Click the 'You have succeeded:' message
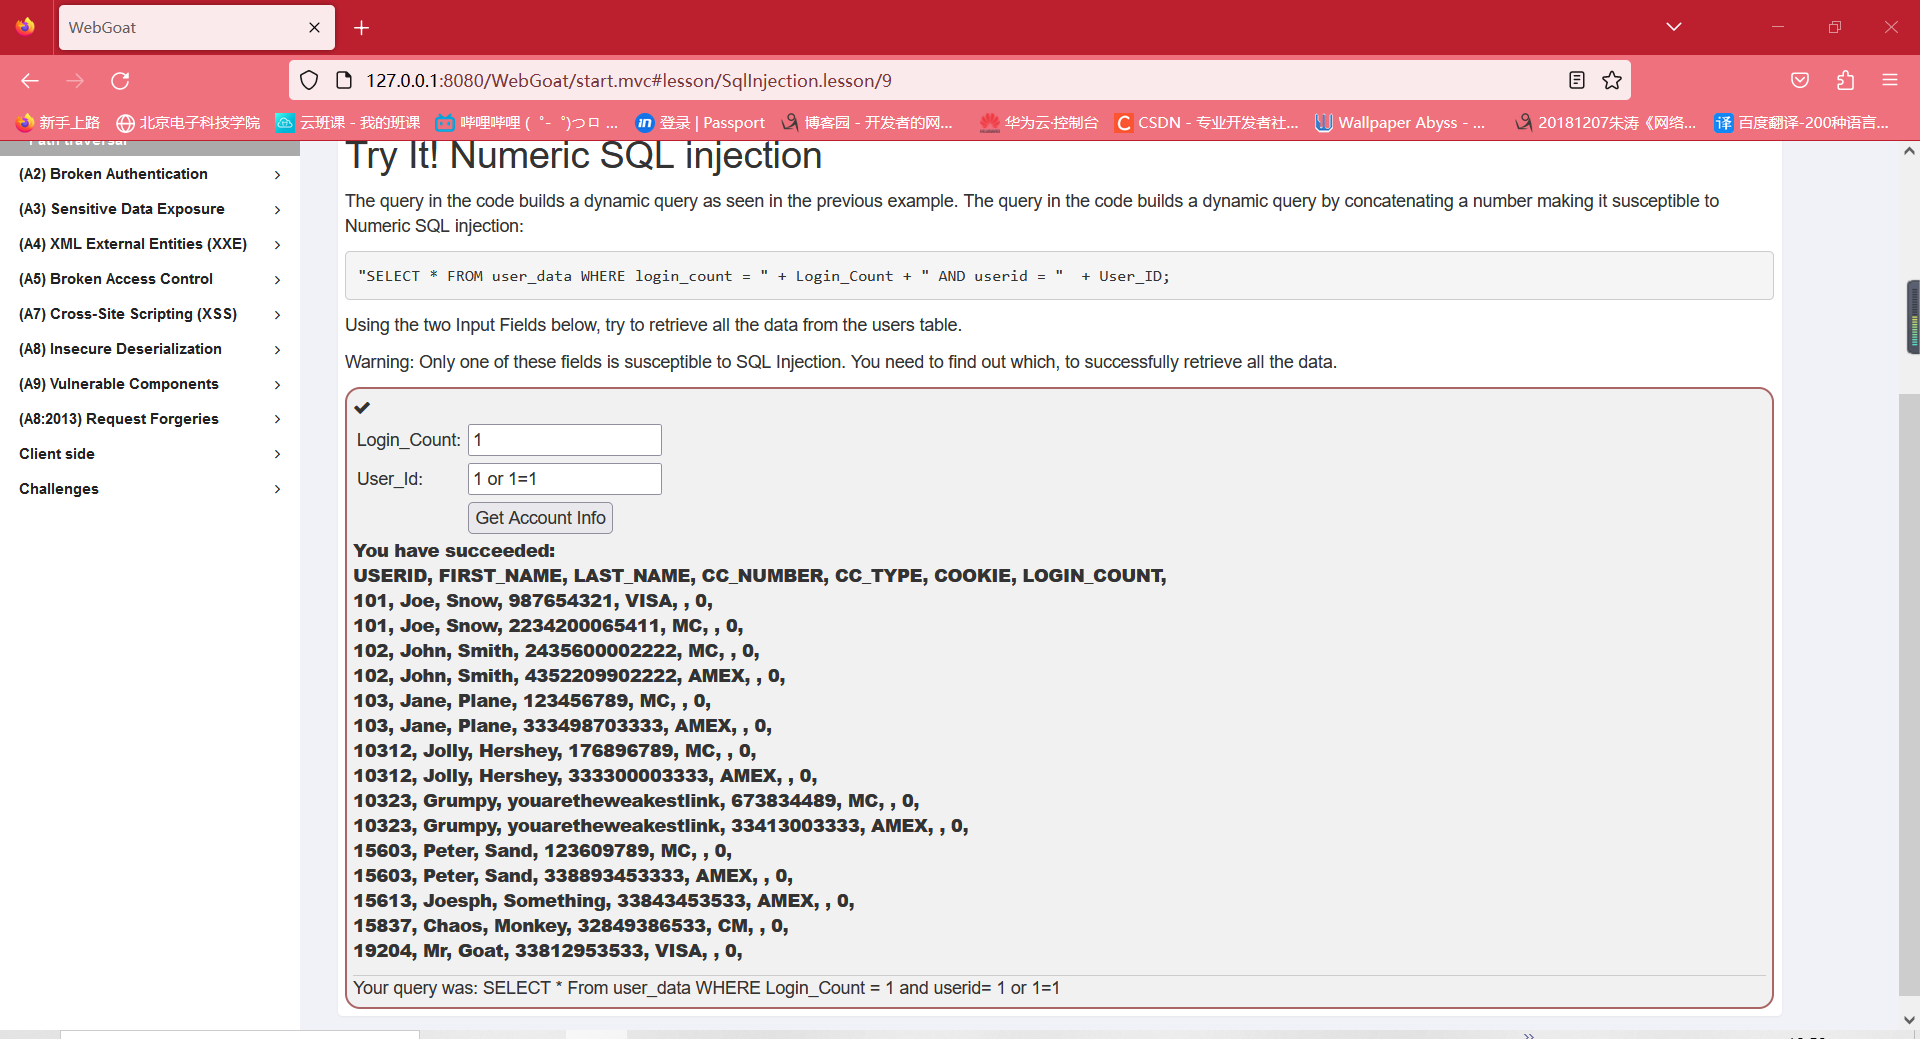 [454, 551]
